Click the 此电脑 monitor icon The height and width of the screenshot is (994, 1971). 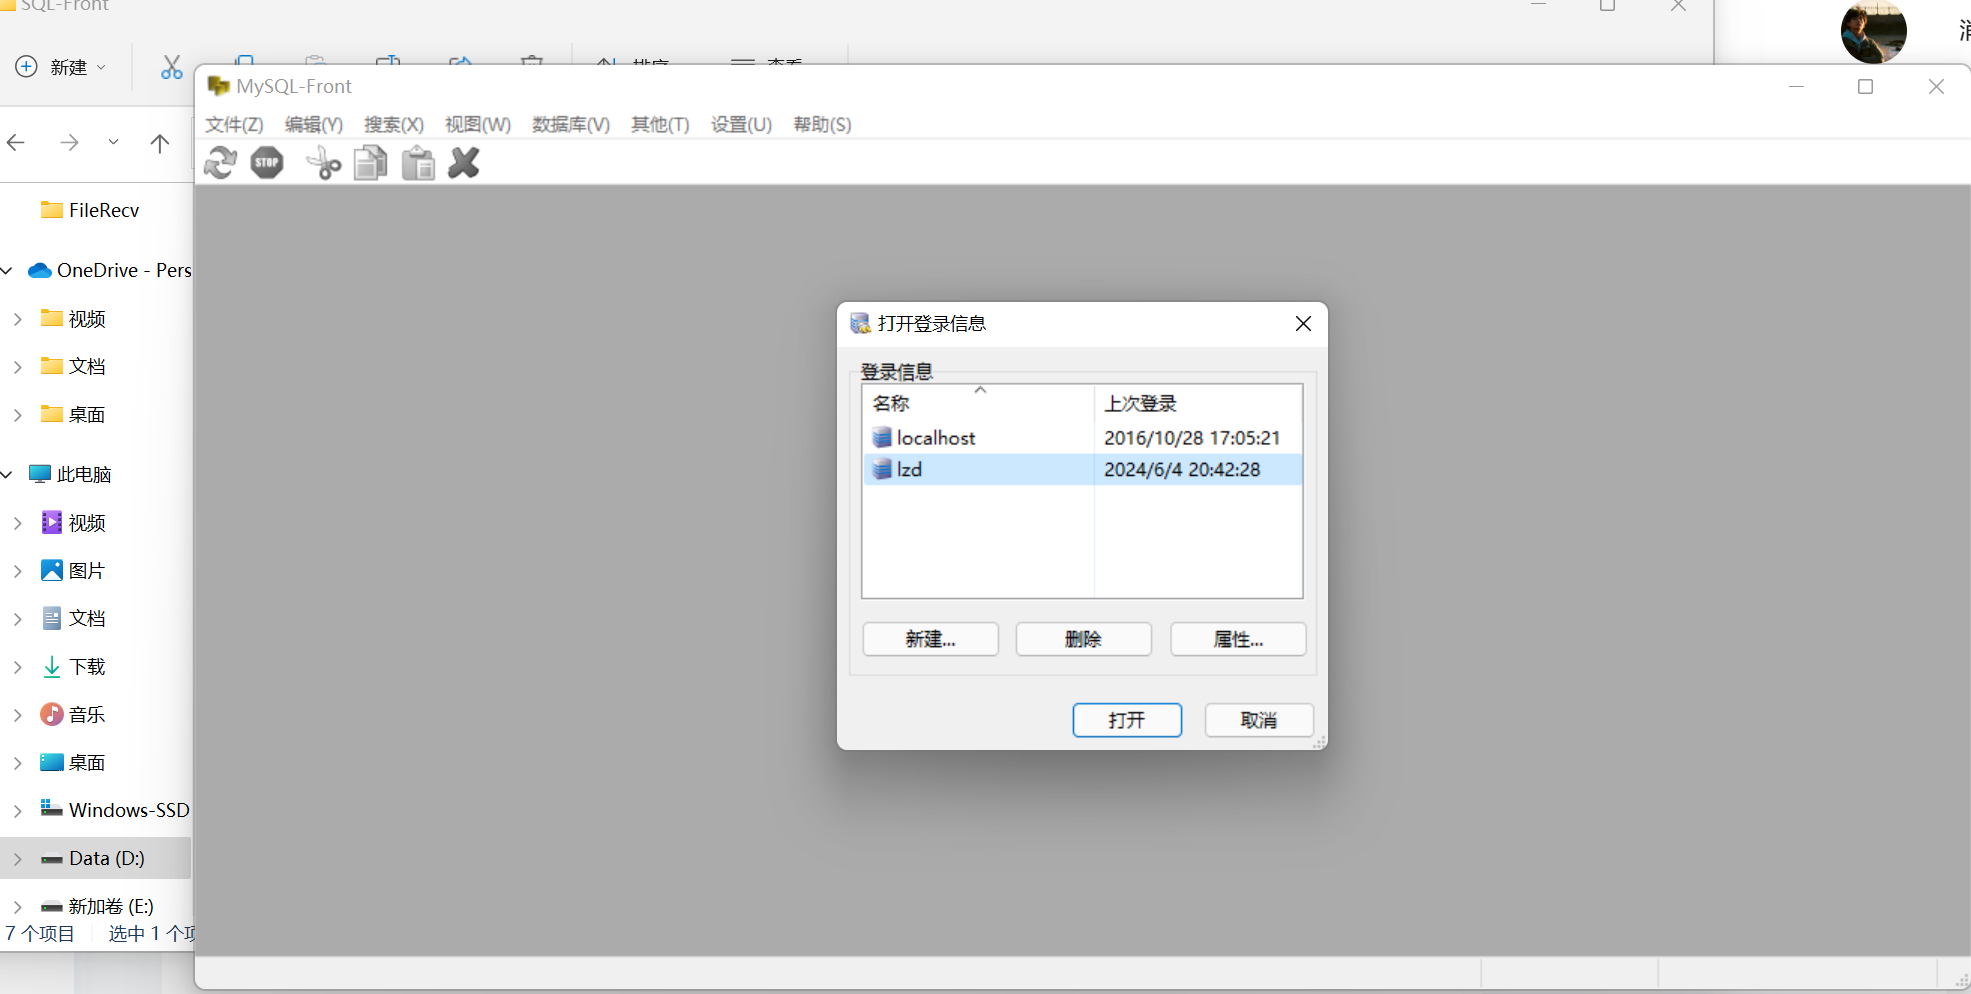(40, 474)
